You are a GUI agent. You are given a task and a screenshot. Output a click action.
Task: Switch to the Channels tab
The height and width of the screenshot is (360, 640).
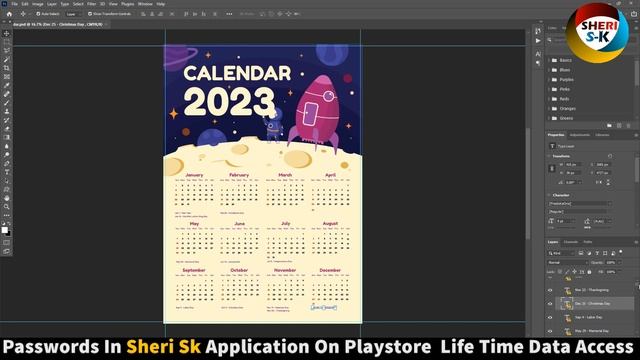tap(571, 242)
